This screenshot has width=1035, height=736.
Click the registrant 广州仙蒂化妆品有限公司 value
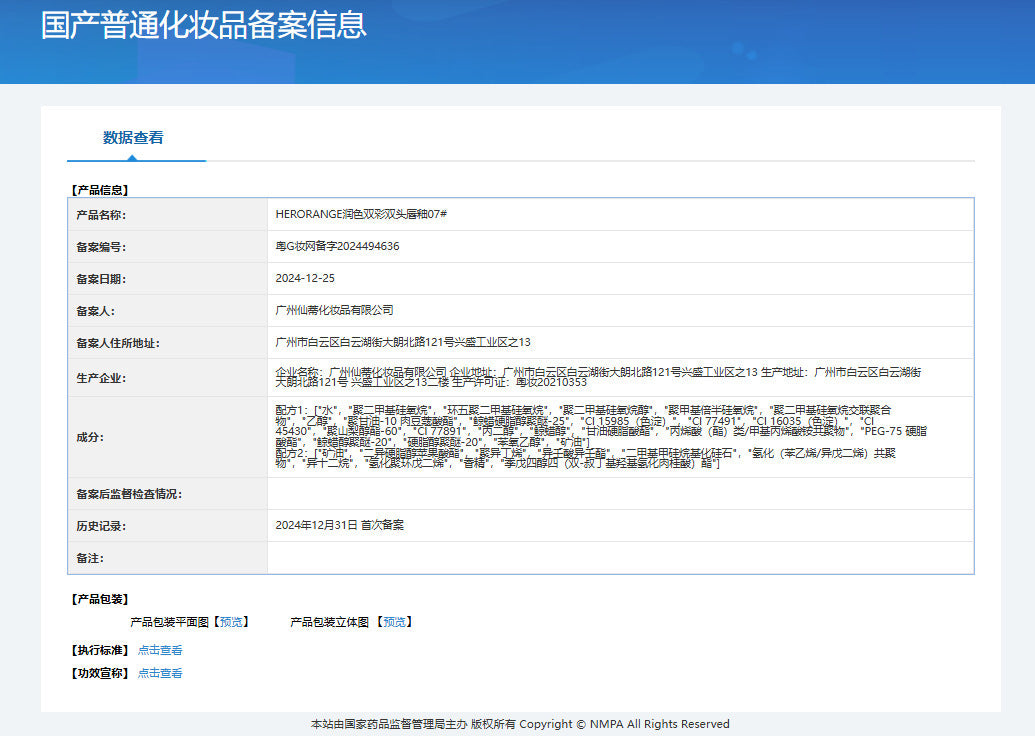tap(334, 310)
